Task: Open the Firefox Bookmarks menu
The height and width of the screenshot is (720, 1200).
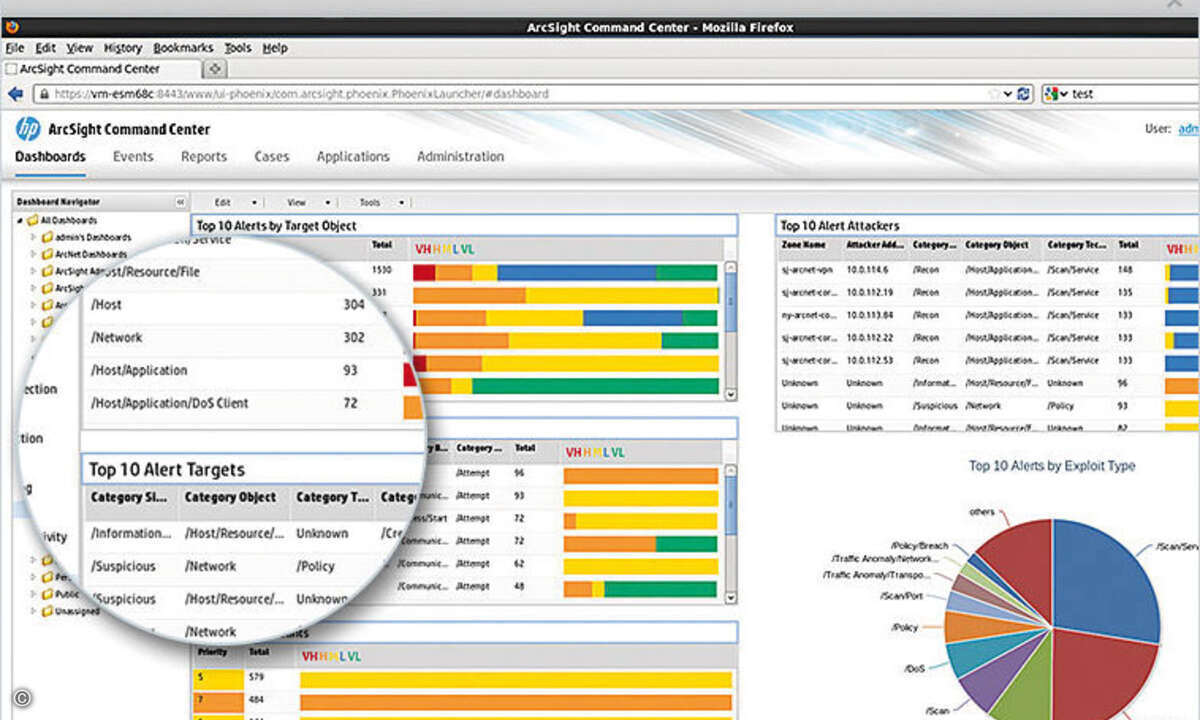Action: tap(183, 48)
